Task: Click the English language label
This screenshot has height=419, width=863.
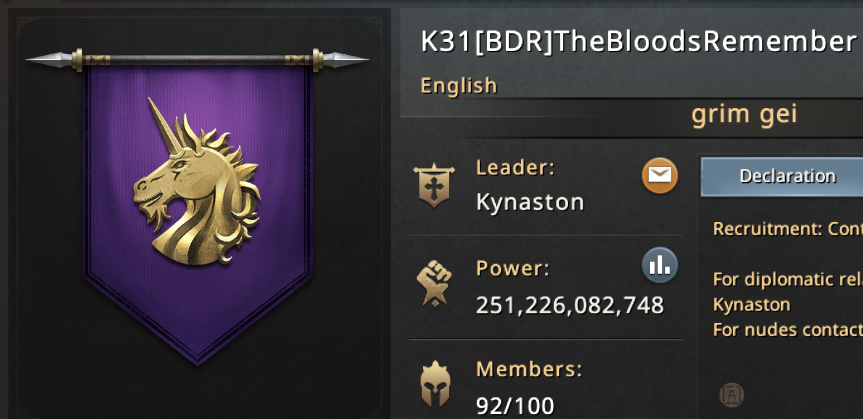Action: 458,85
